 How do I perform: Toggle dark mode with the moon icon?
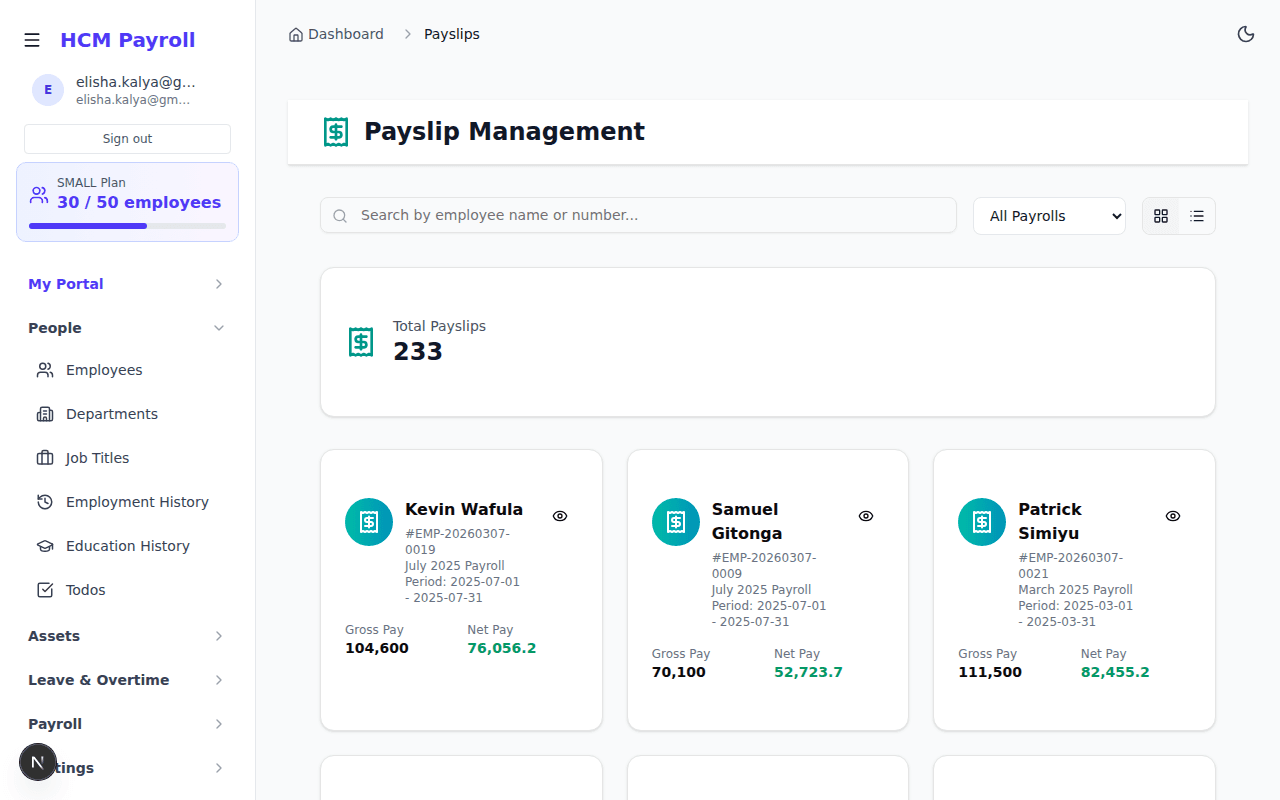point(1246,33)
